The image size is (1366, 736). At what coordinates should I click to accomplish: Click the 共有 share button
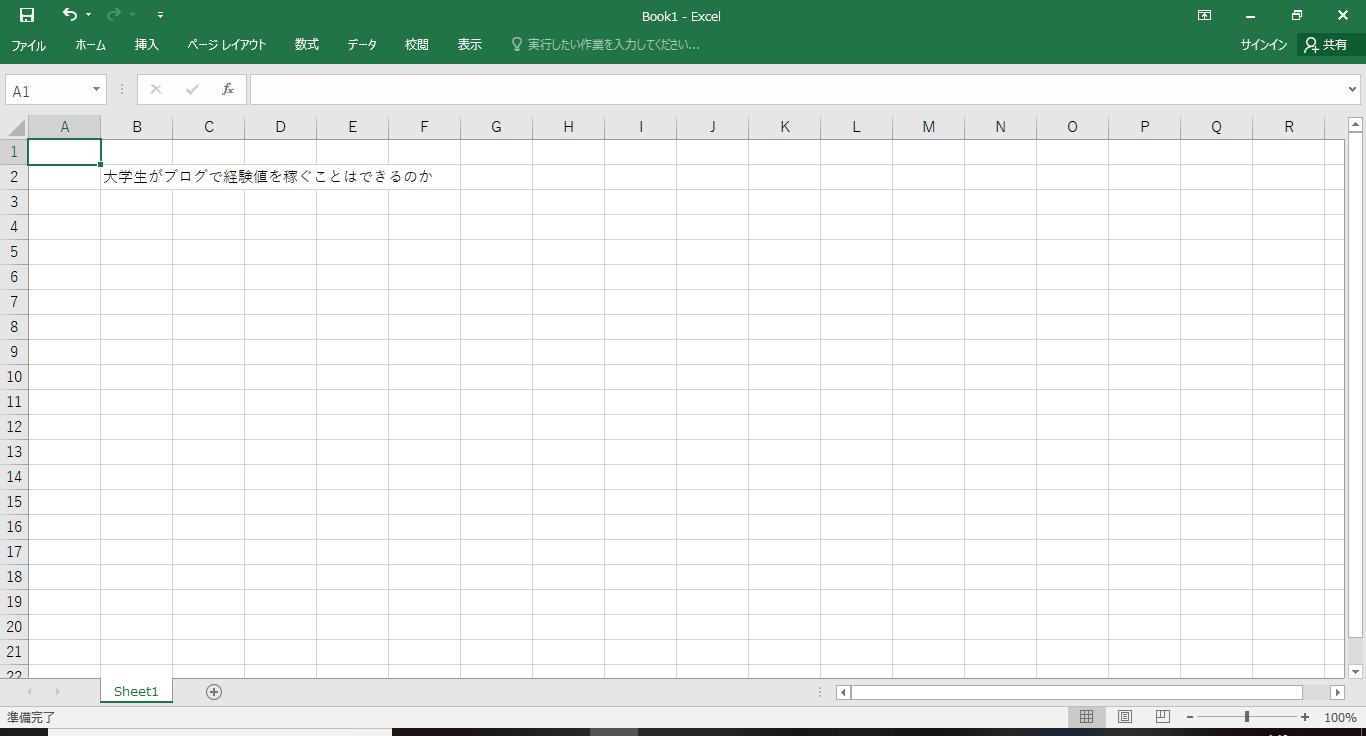tap(1327, 45)
